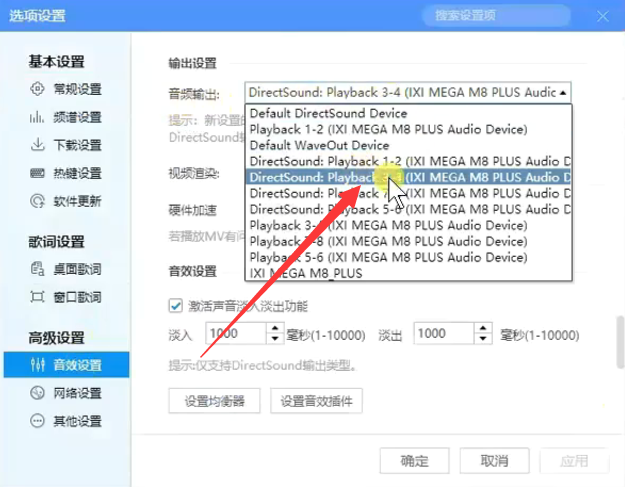This screenshot has width=625, height=487.
Task: Collapse the 音频输出 combo box arrow
Action: point(563,93)
